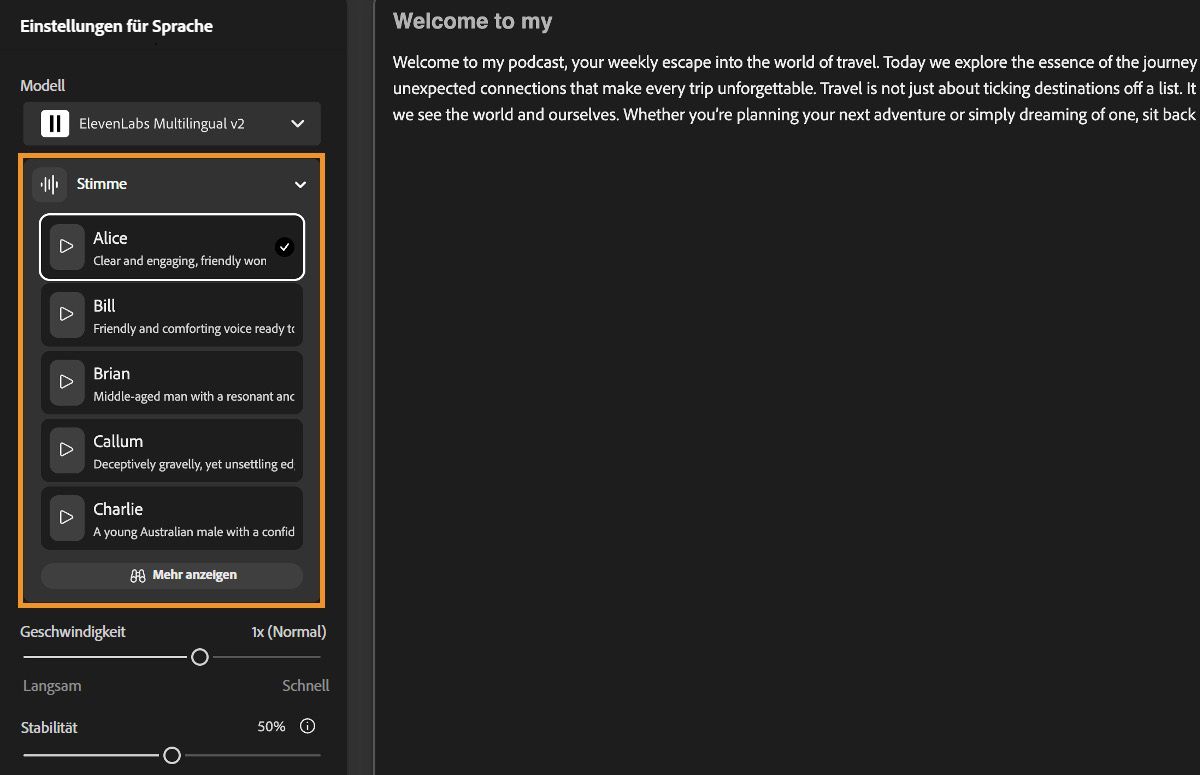Click the ElevenLabs logo icon

(x=55, y=124)
